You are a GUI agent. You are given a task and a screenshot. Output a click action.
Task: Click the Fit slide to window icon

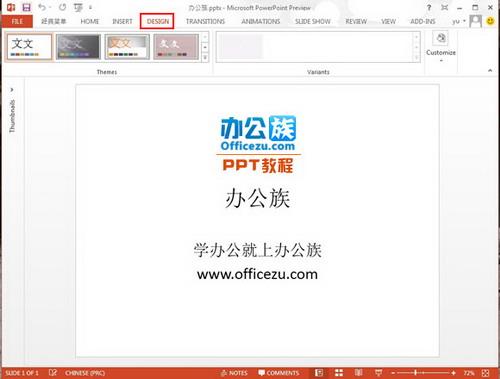486,373
